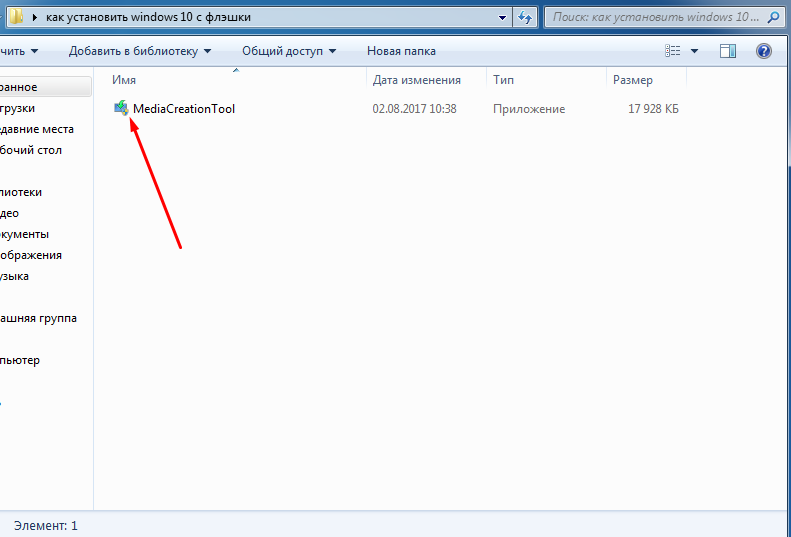
Task: Open Видео library in the sidebar
Action: coord(10,213)
